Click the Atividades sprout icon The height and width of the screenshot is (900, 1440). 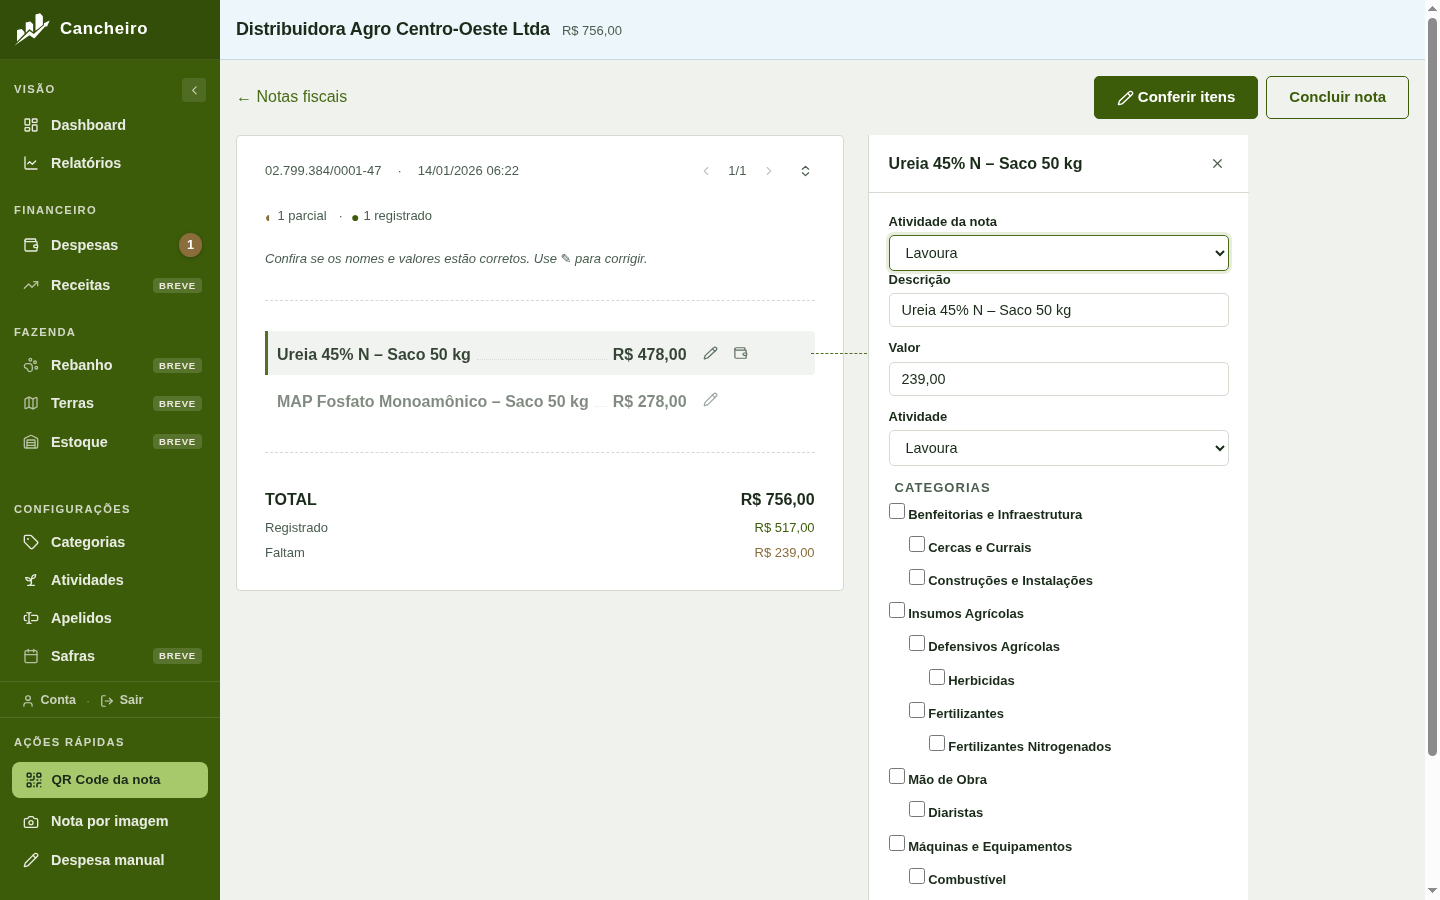31,580
